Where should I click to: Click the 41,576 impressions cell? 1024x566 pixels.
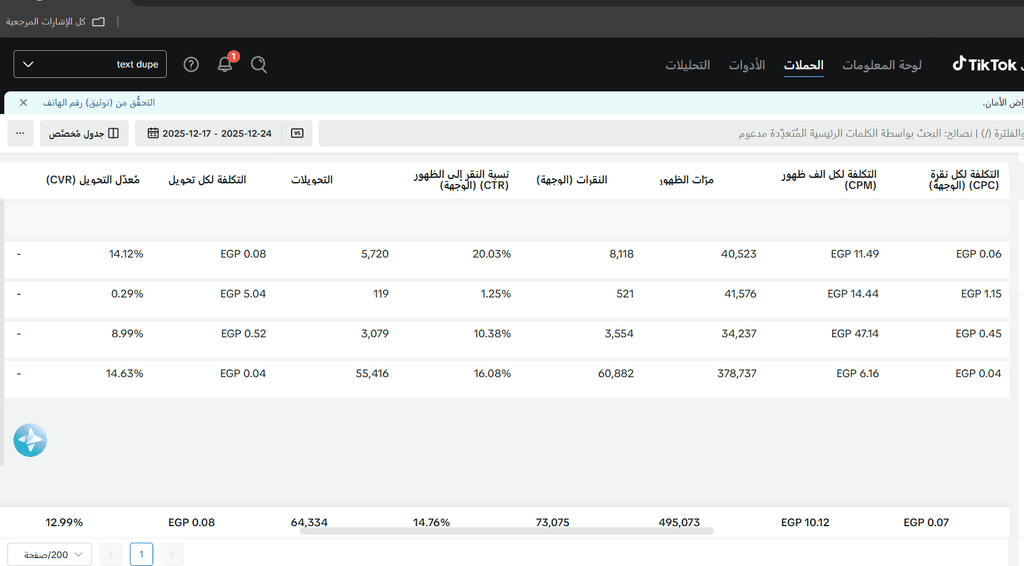[740, 294]
